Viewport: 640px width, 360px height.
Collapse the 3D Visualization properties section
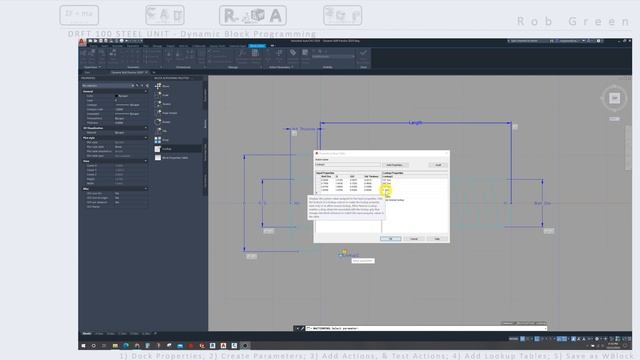click(x=146, y=128)
